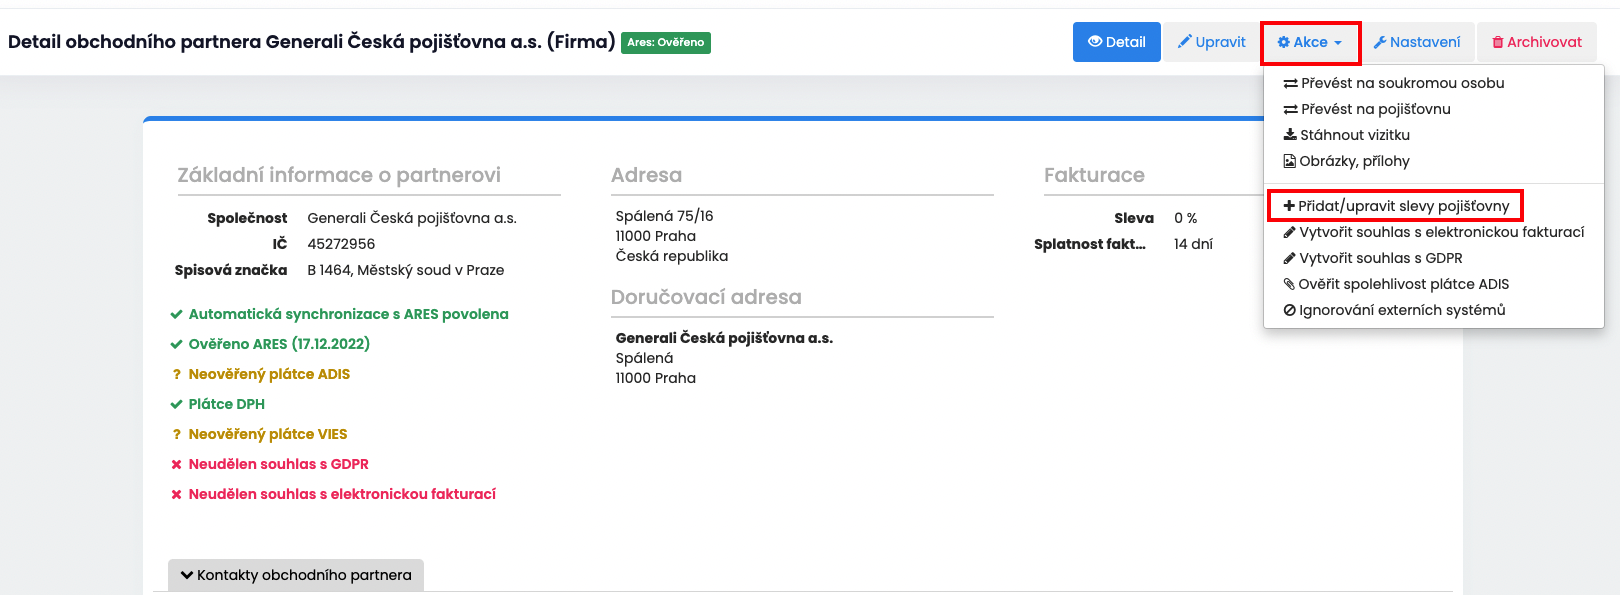This screenshot has width=1620, height=595.
Task: Click Spisová značka value B 1464
Action: coord(406,270)
